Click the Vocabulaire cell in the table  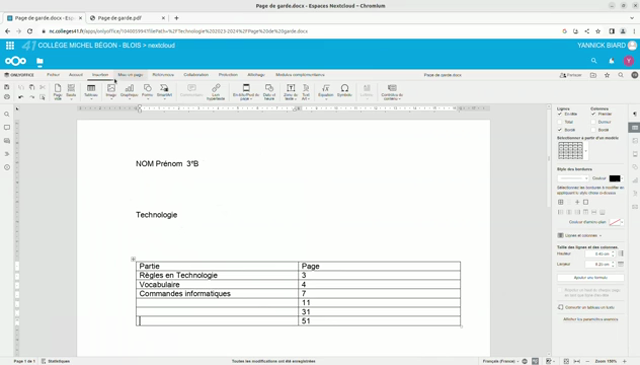(217, 285)
